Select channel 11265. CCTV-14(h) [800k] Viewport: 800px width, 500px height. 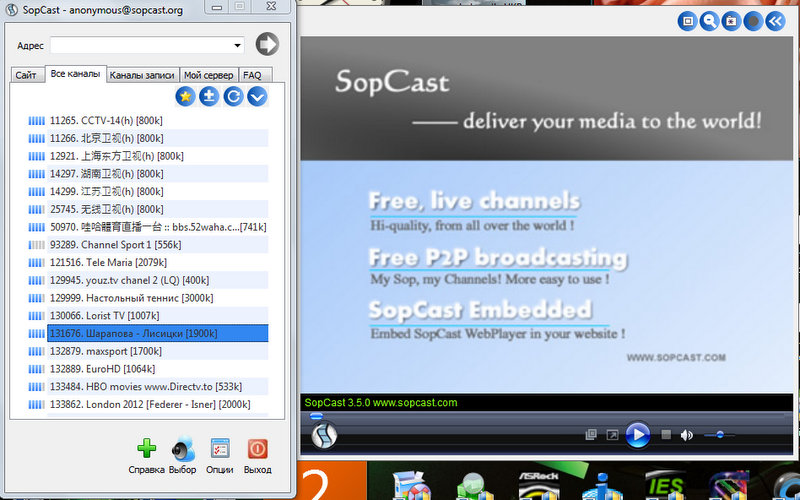tap(158, 120)
